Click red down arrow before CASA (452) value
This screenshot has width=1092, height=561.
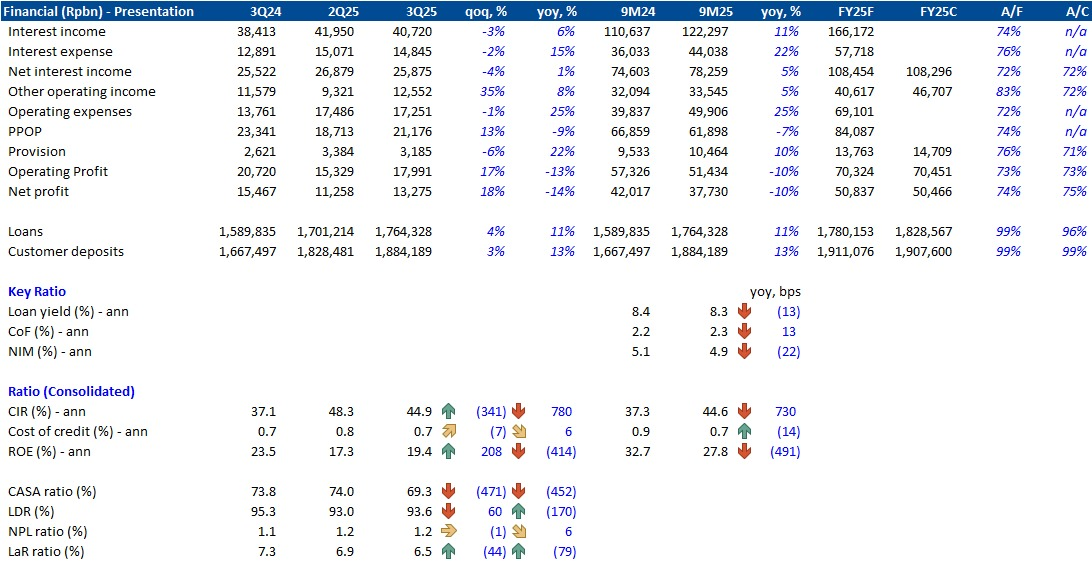point(519,491)
